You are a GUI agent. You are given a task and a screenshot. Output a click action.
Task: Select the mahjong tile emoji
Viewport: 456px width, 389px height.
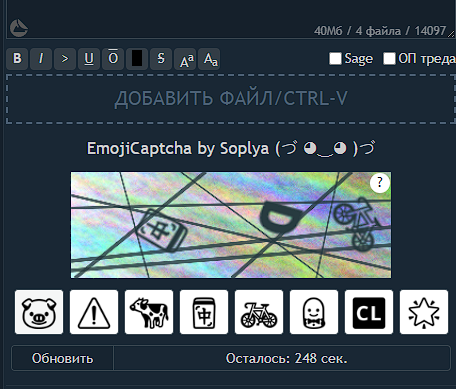pos(204,312)
